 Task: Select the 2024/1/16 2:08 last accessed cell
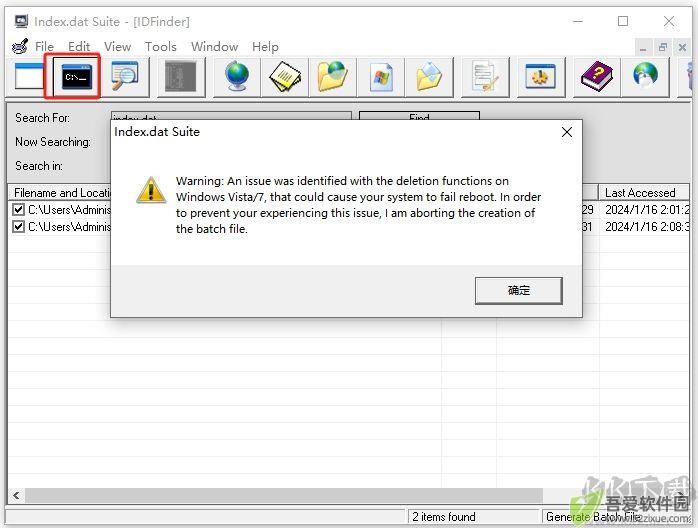coord(647,227)
